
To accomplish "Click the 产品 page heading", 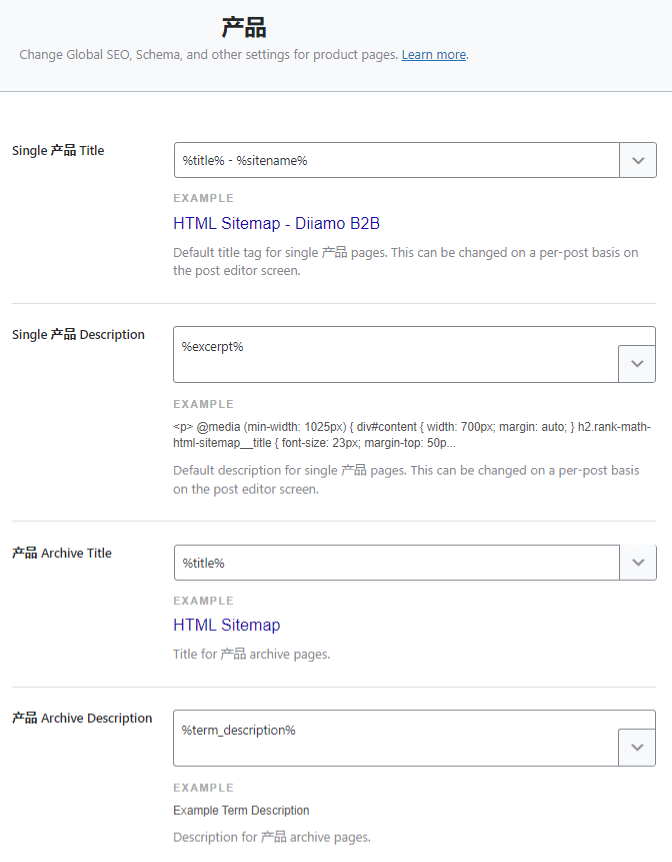I will click(244, 27).
